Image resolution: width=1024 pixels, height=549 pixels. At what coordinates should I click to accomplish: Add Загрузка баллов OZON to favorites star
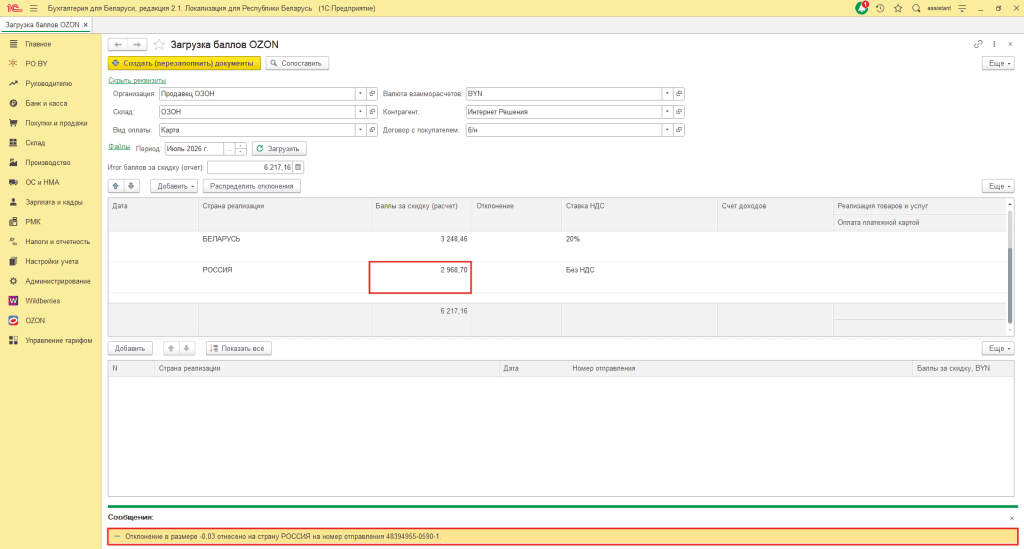point(159,44)
